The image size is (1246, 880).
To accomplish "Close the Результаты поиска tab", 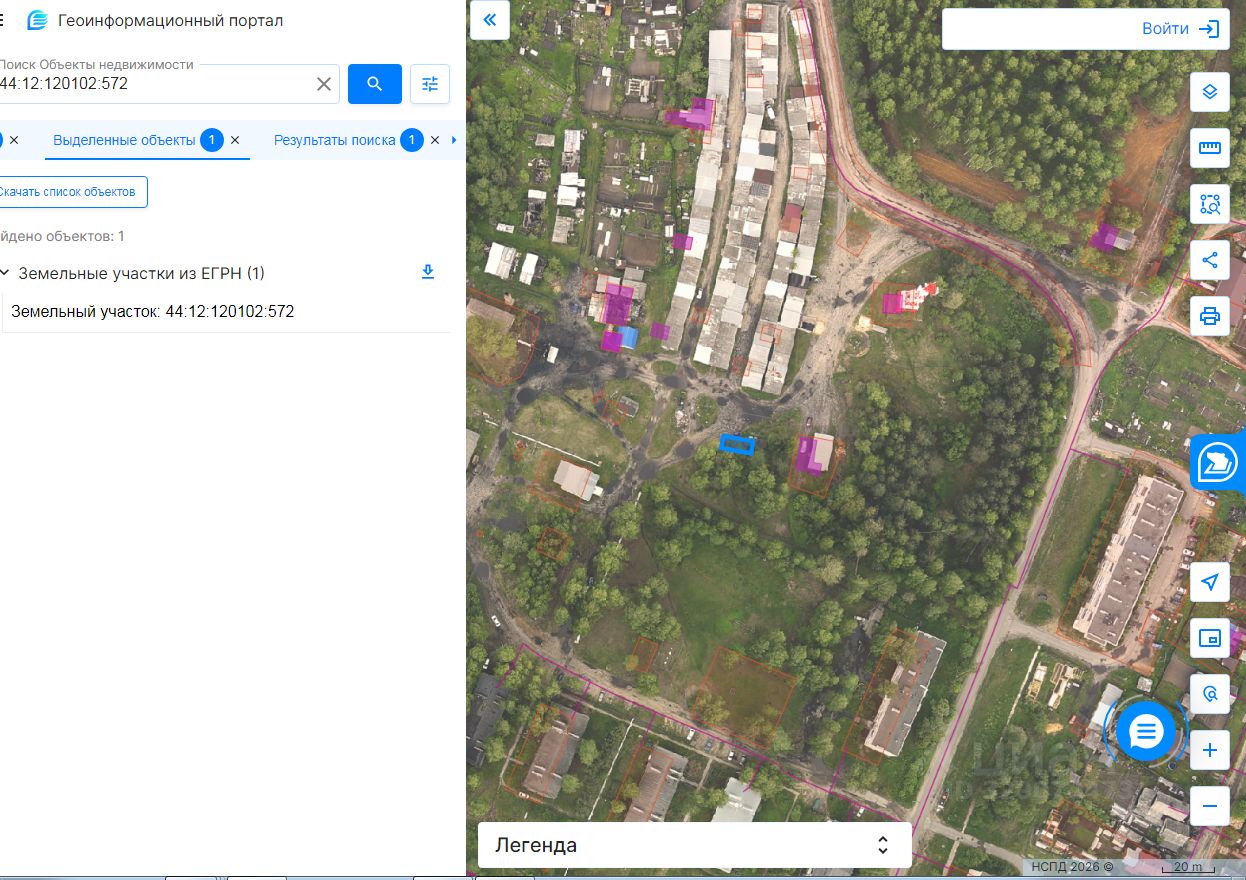I will click(x=435, y=140).
